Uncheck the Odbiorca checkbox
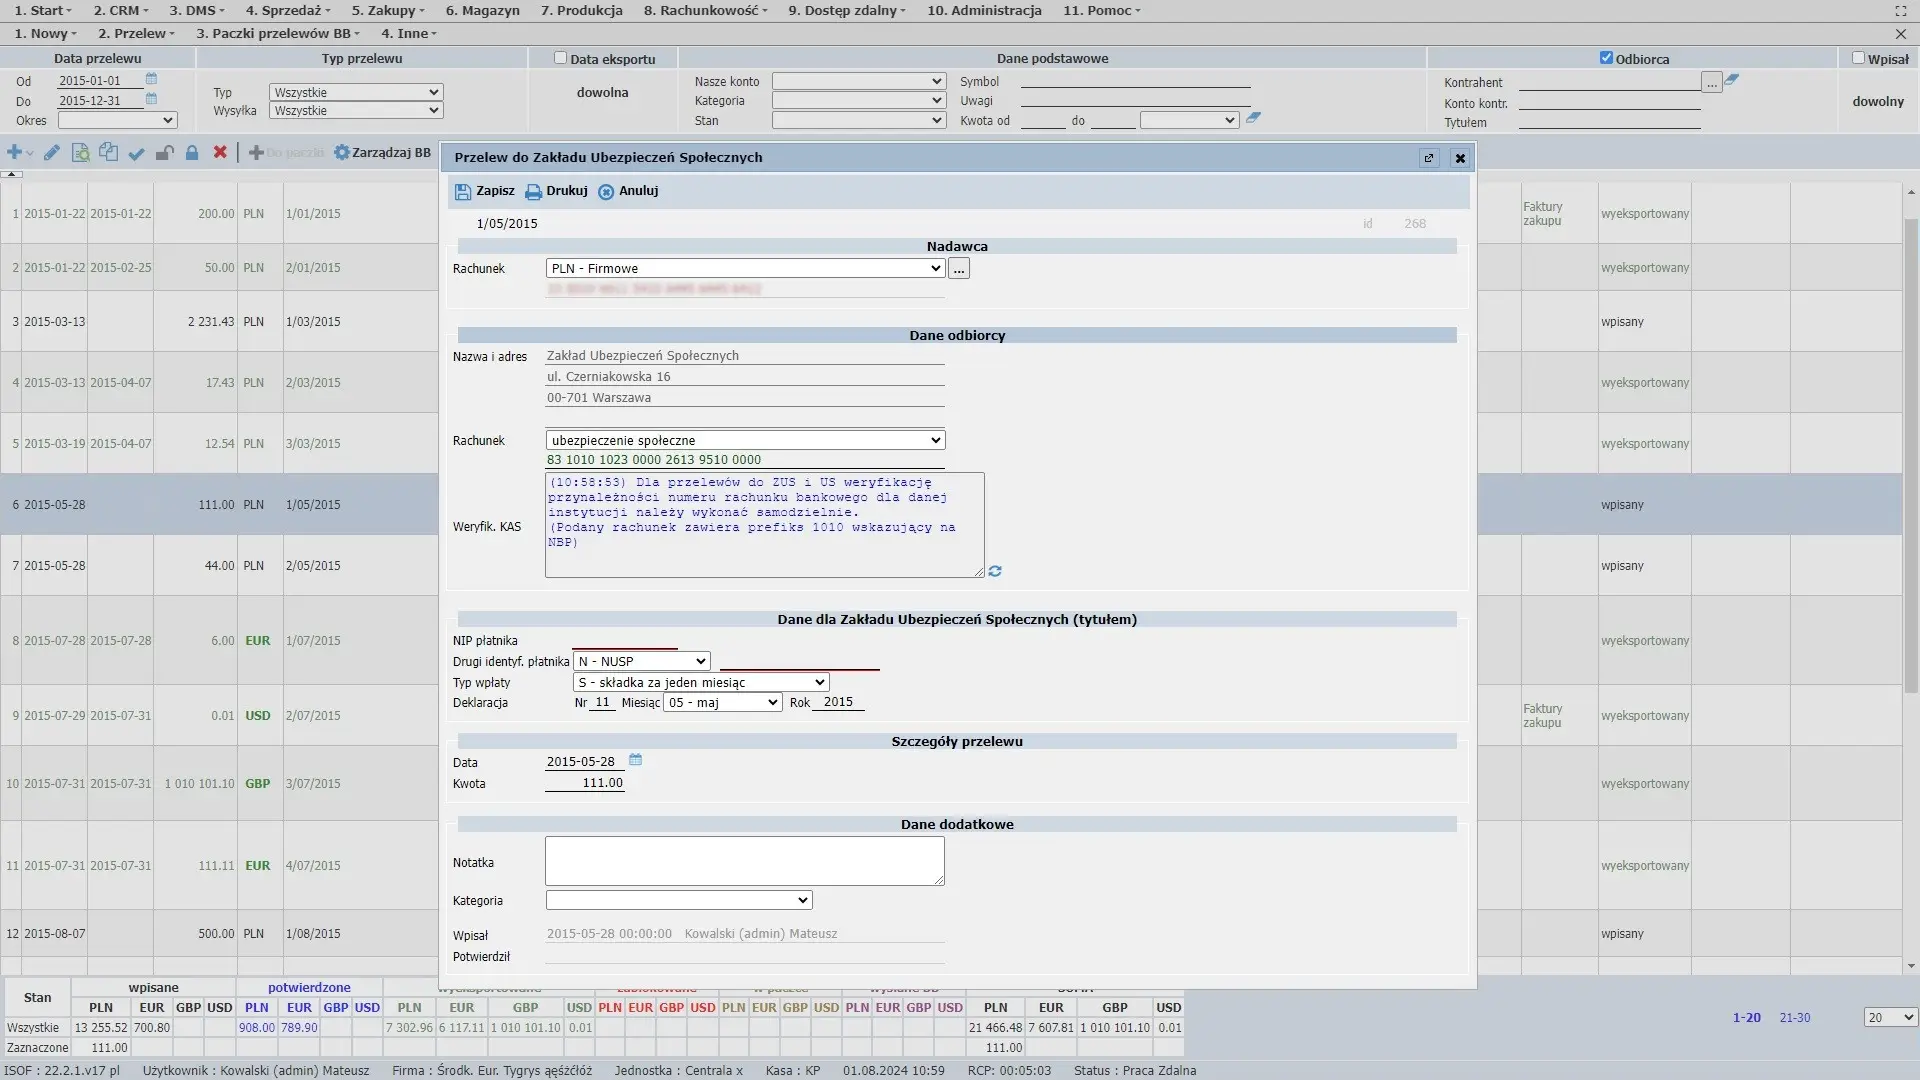This screenshot has height=1080, width=1920. point(1606,58)
